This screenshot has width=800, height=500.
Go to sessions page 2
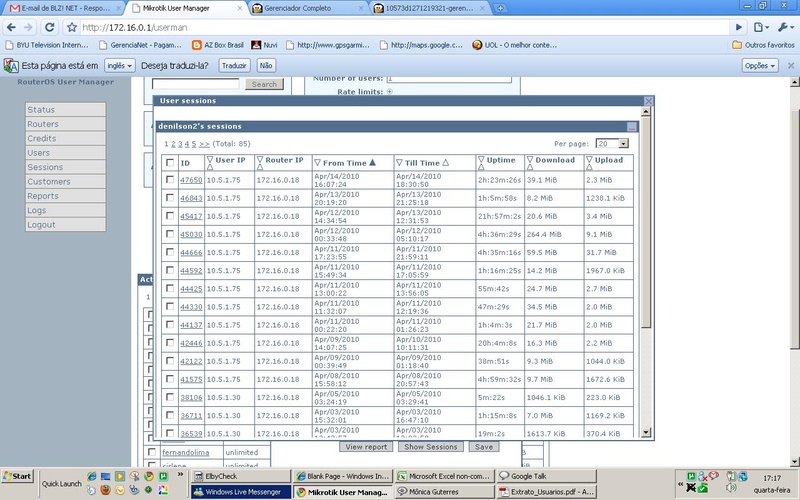coord(173,144)
